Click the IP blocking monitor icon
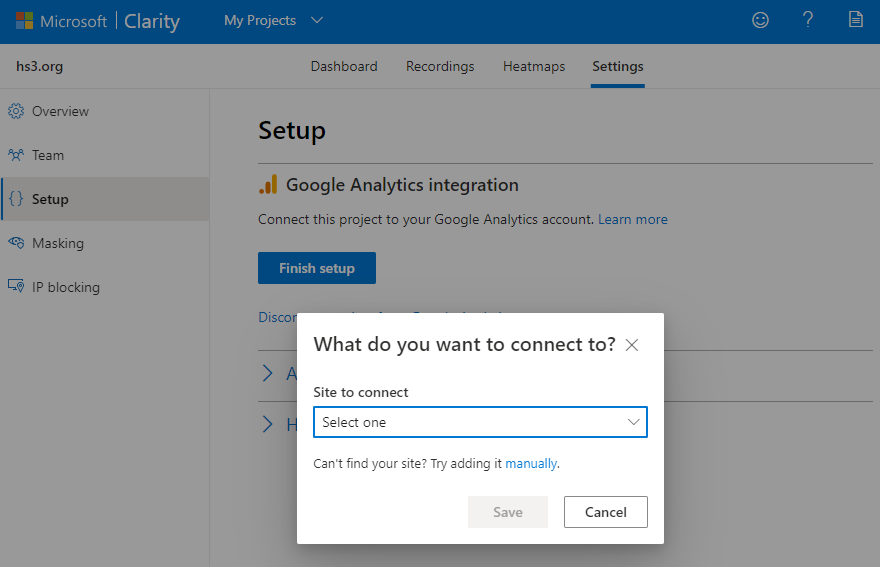 point(16,286)
